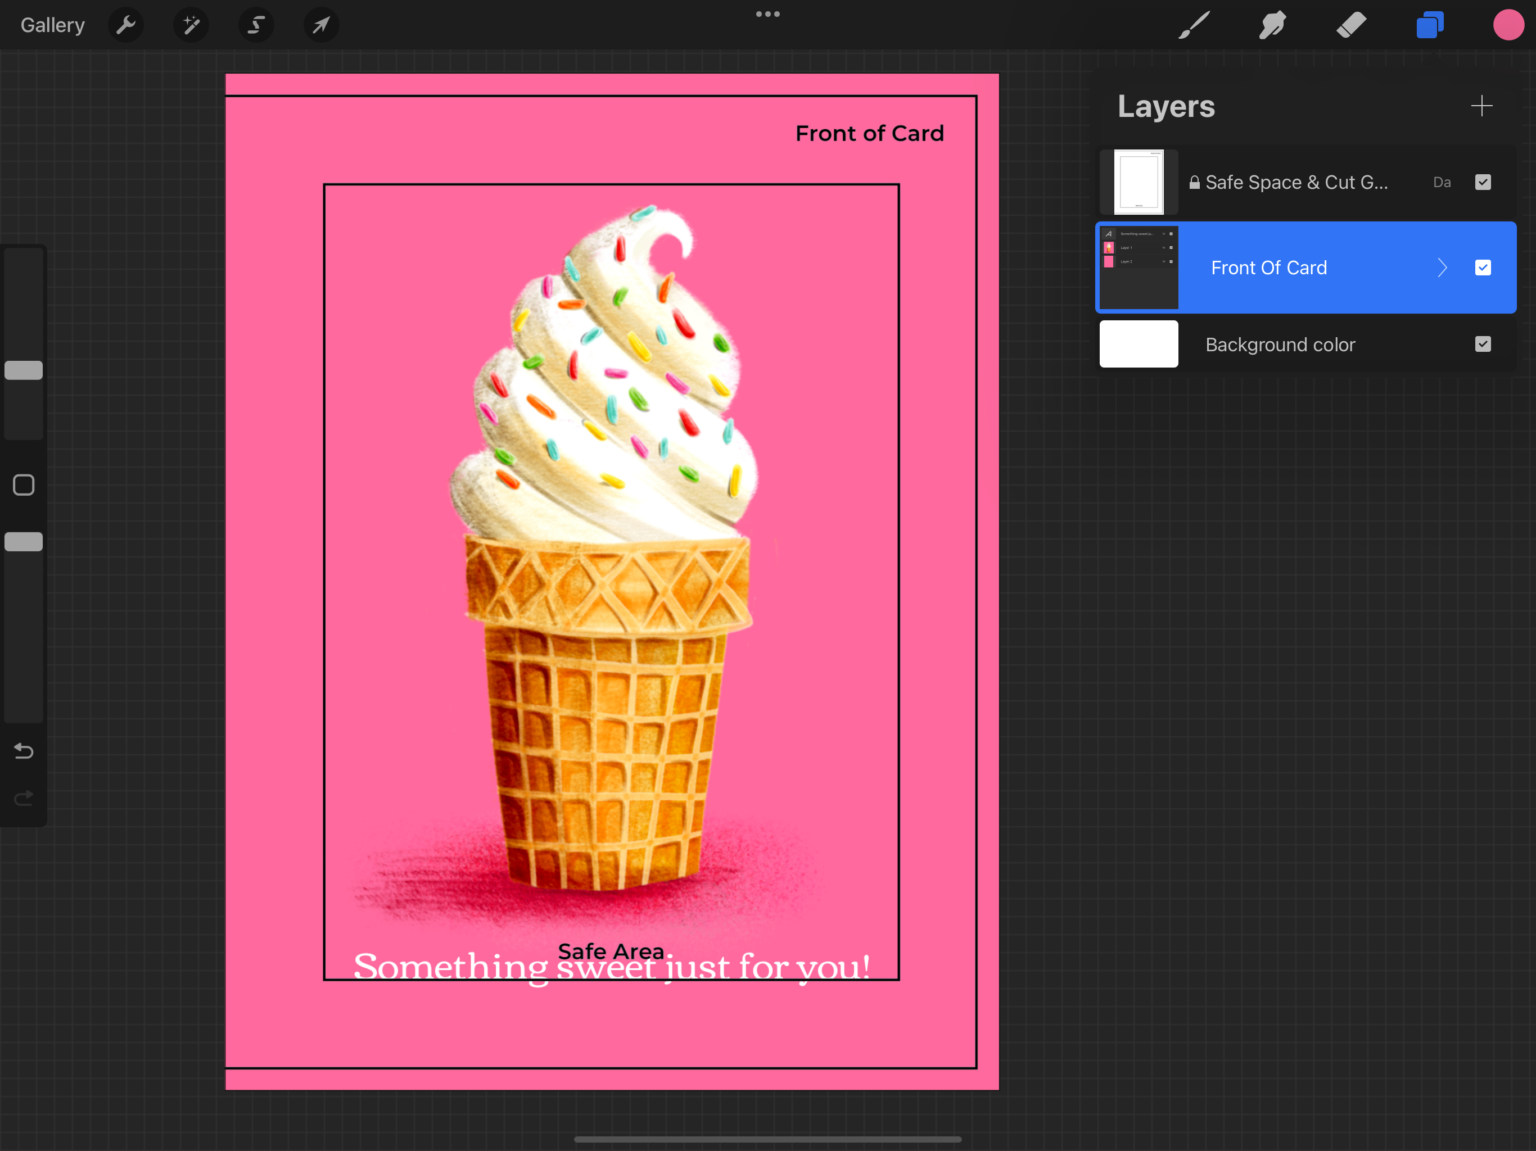Select the Background color layer entry
This screenshot has height=1151, width=1536.
1280,344
